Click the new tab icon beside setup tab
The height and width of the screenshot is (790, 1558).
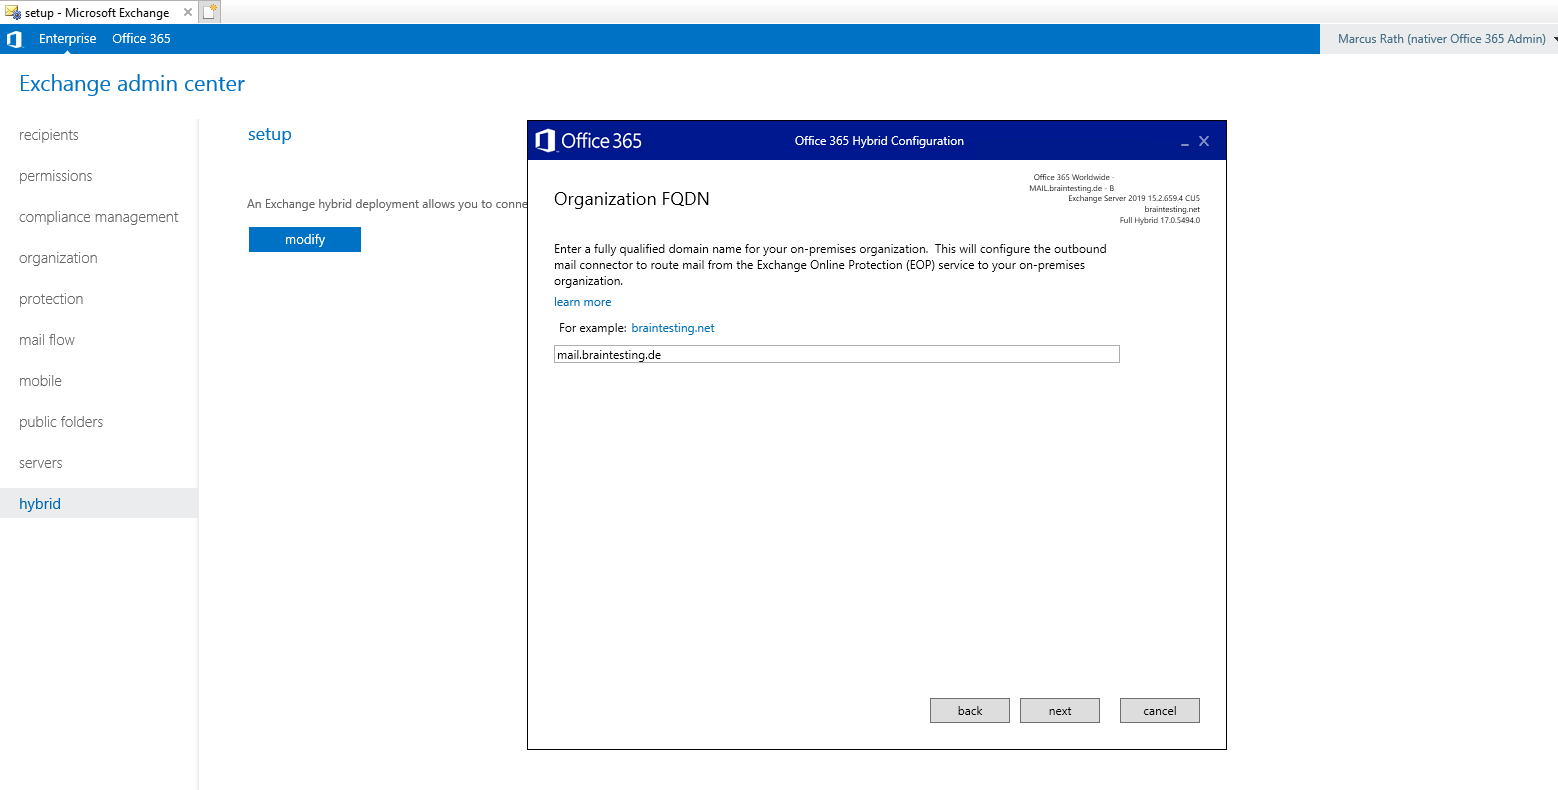[x=209, y=12]
